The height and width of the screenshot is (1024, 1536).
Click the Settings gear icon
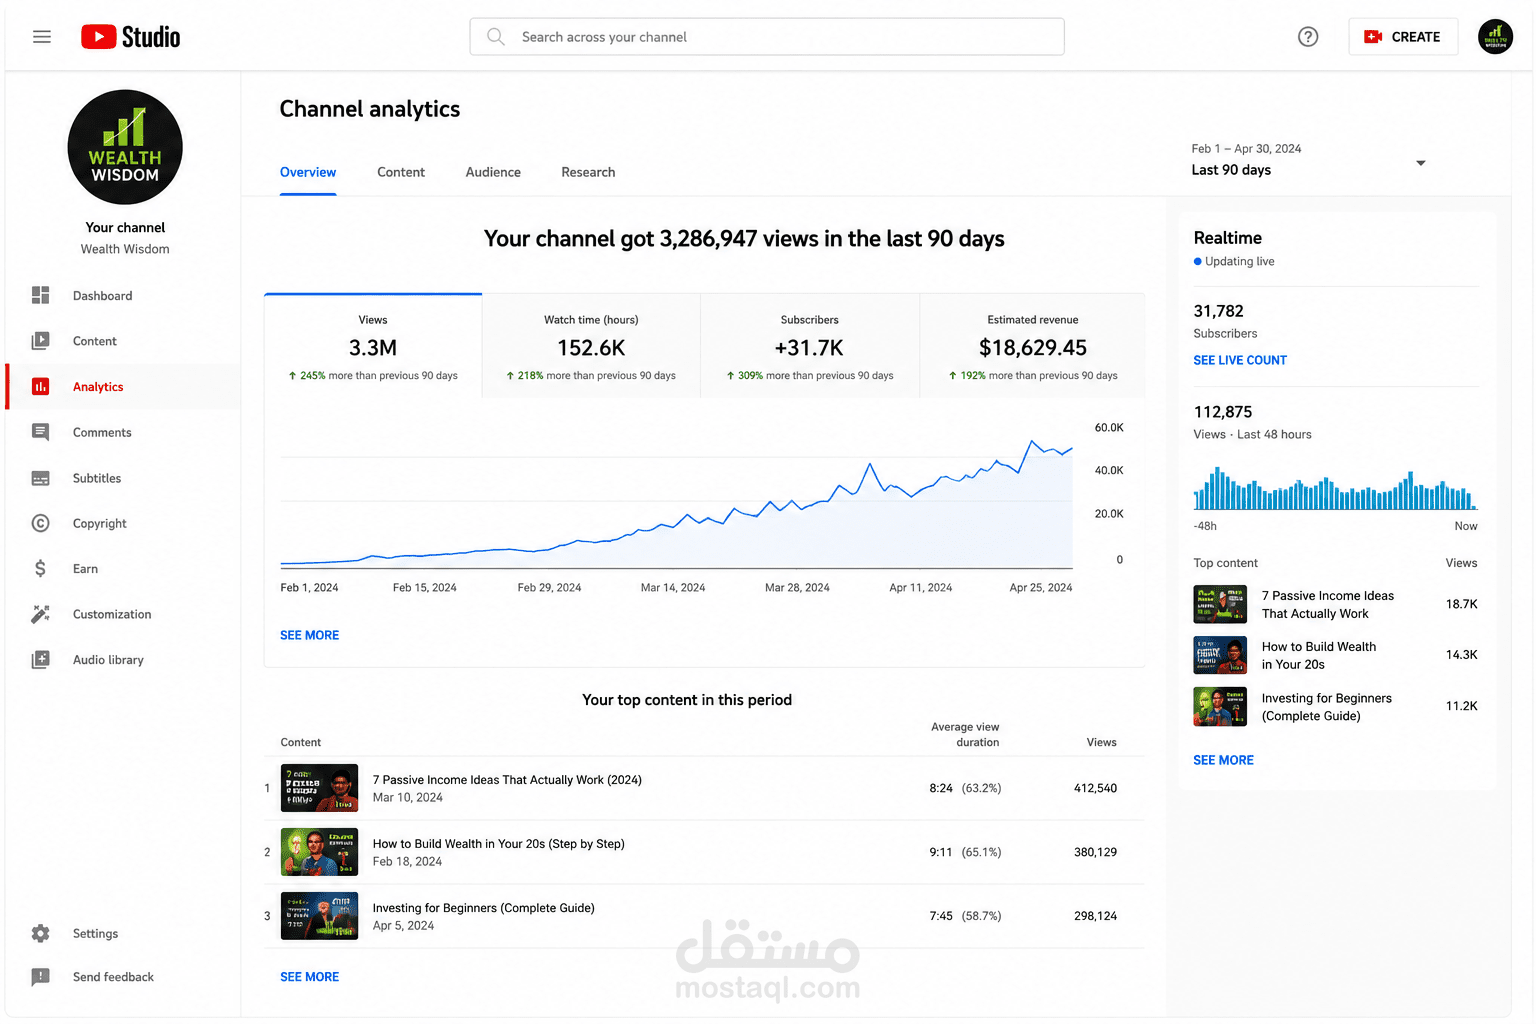40,933
